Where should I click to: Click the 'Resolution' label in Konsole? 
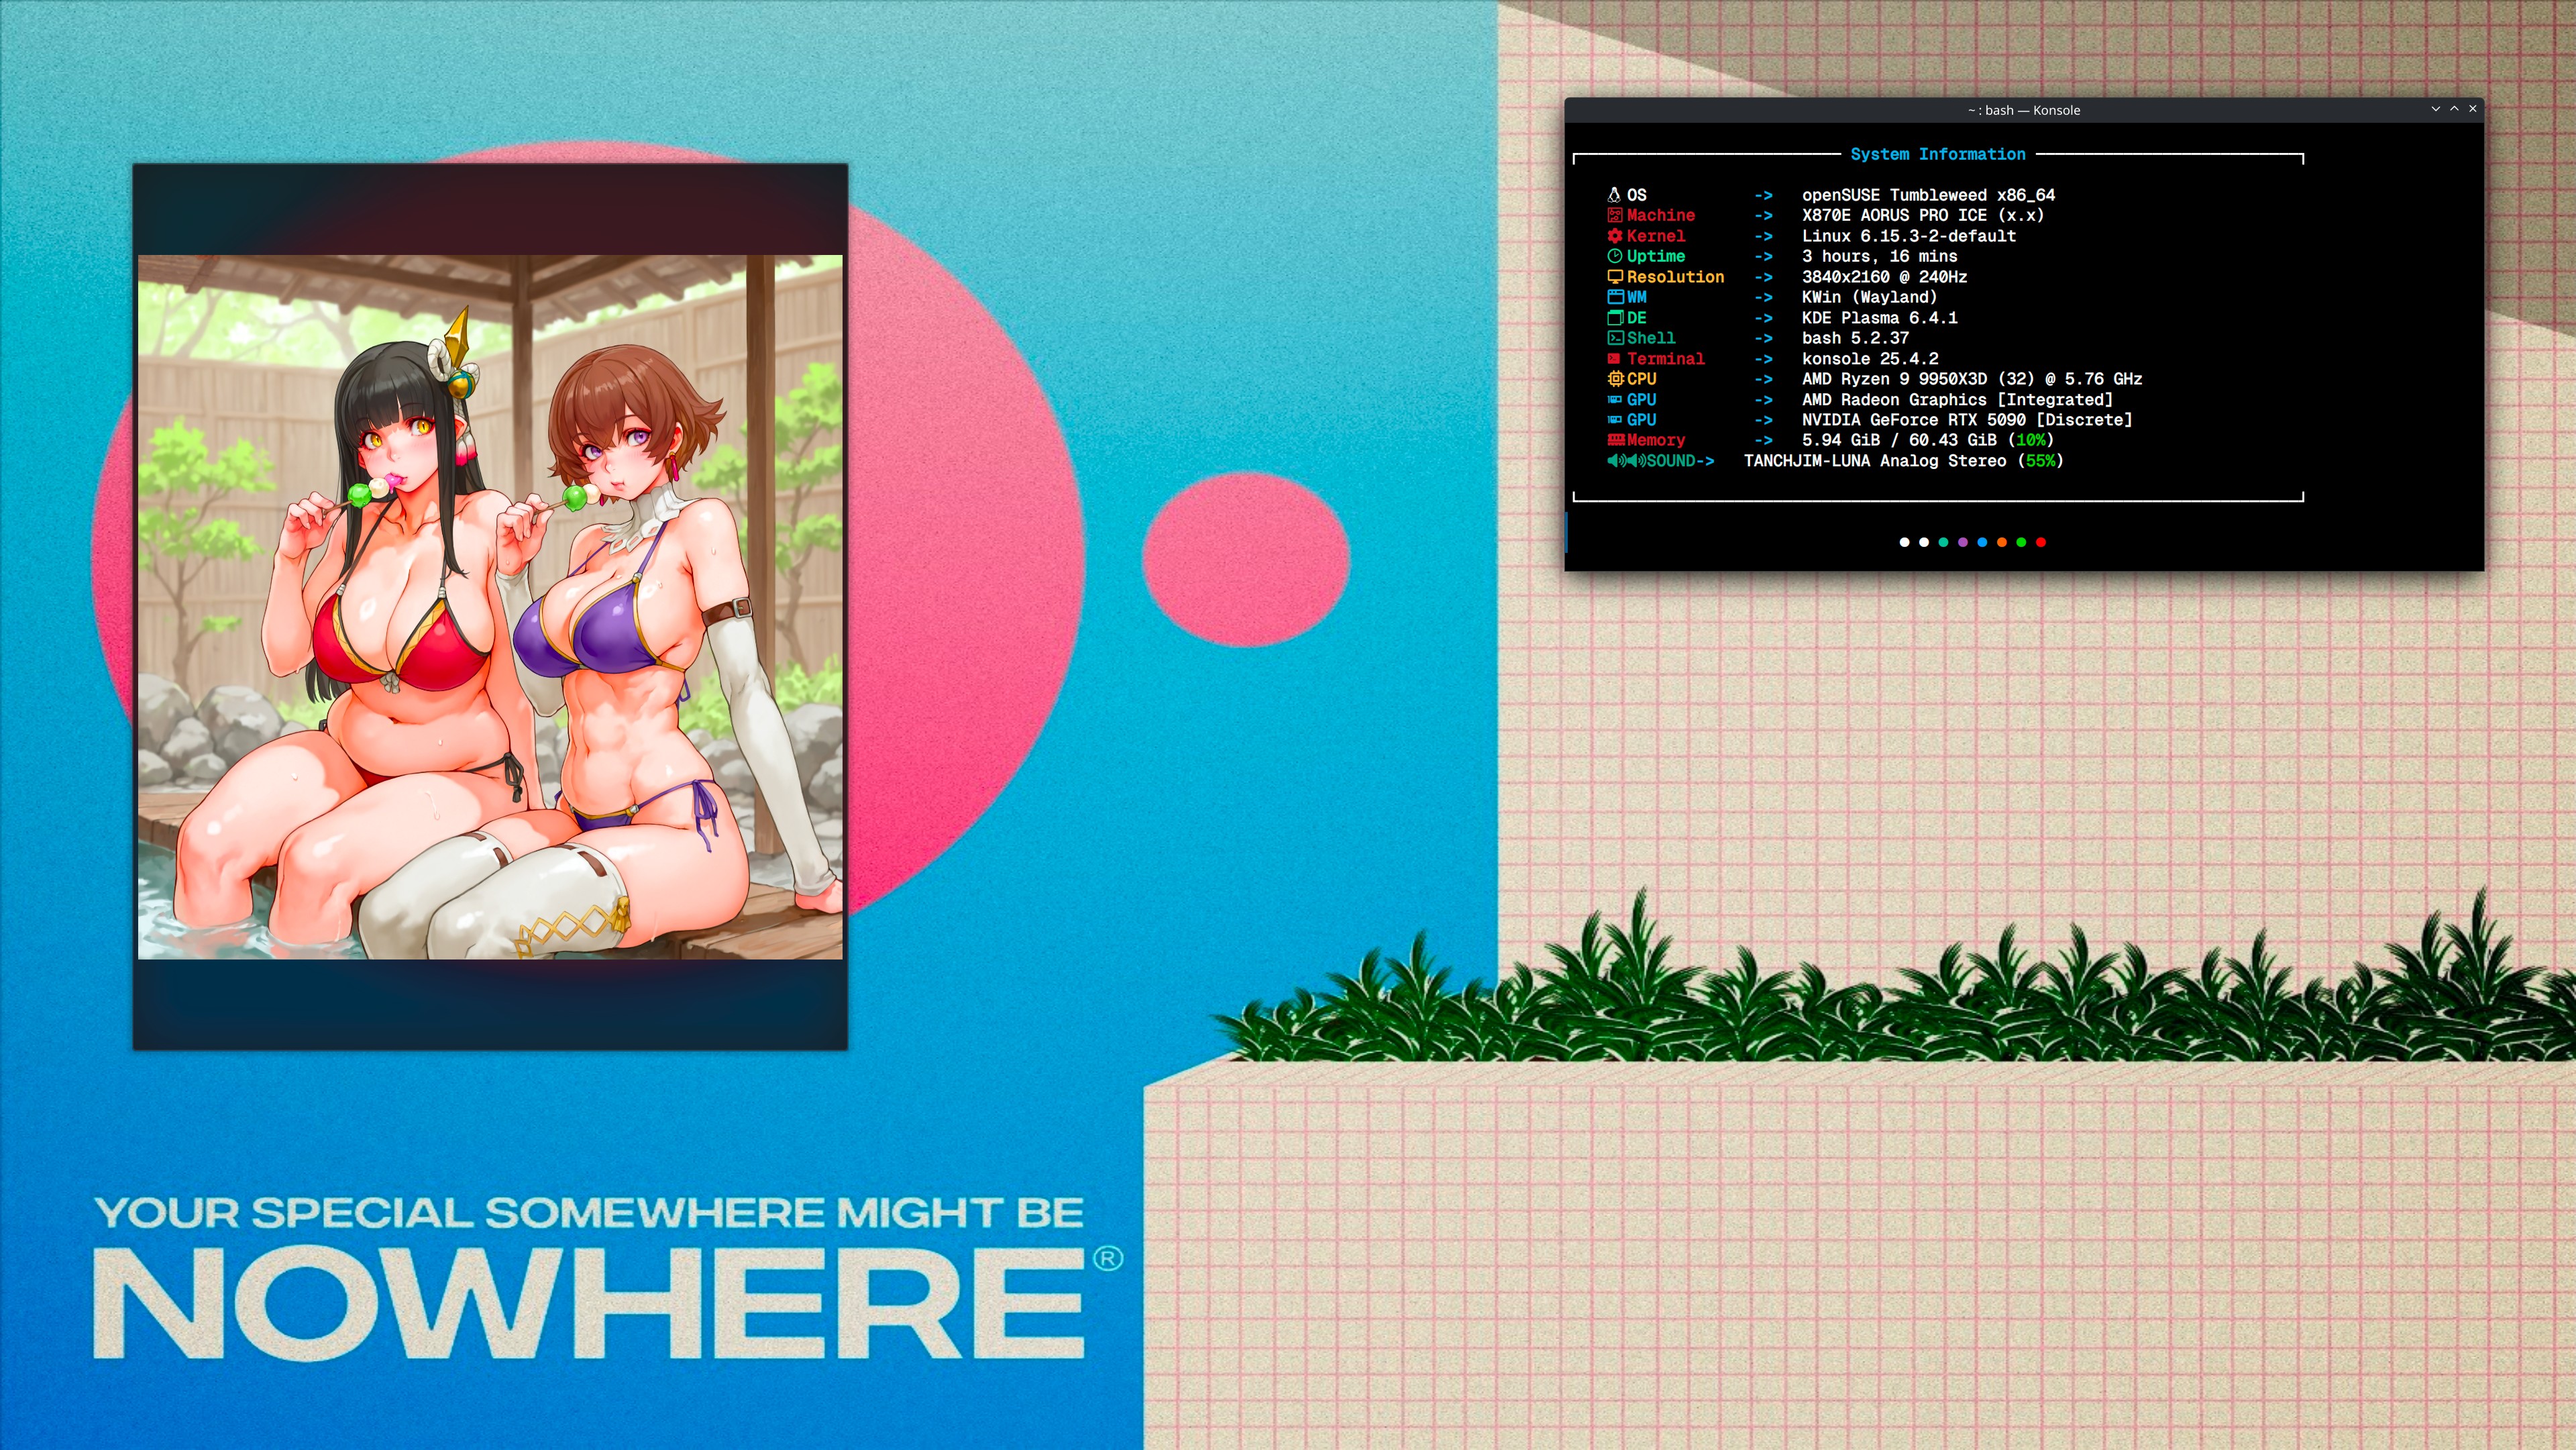pyautogui.click(x=1675, y=277)
